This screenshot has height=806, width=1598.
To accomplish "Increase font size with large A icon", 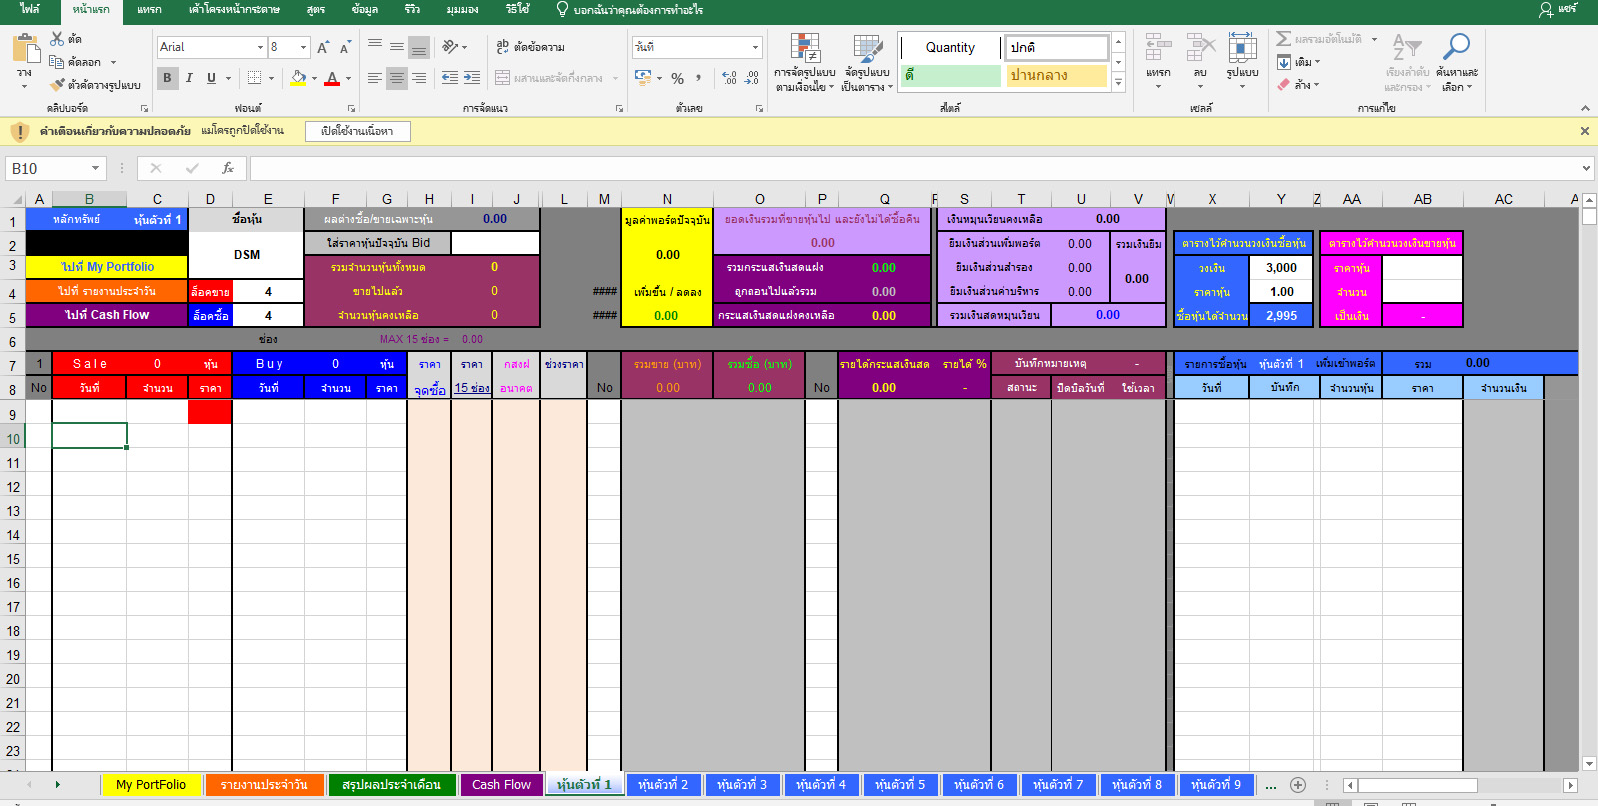I will click(323, 47).
